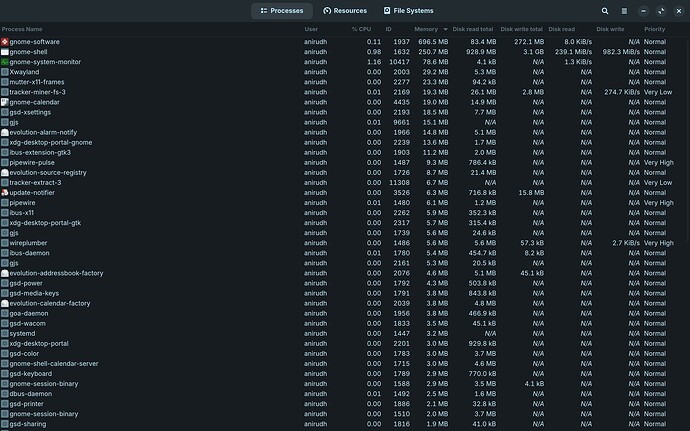Click the wireplumber process icon
Image resolution: width=690 pixels, height=431 pixels.
(x=5, y=243)
